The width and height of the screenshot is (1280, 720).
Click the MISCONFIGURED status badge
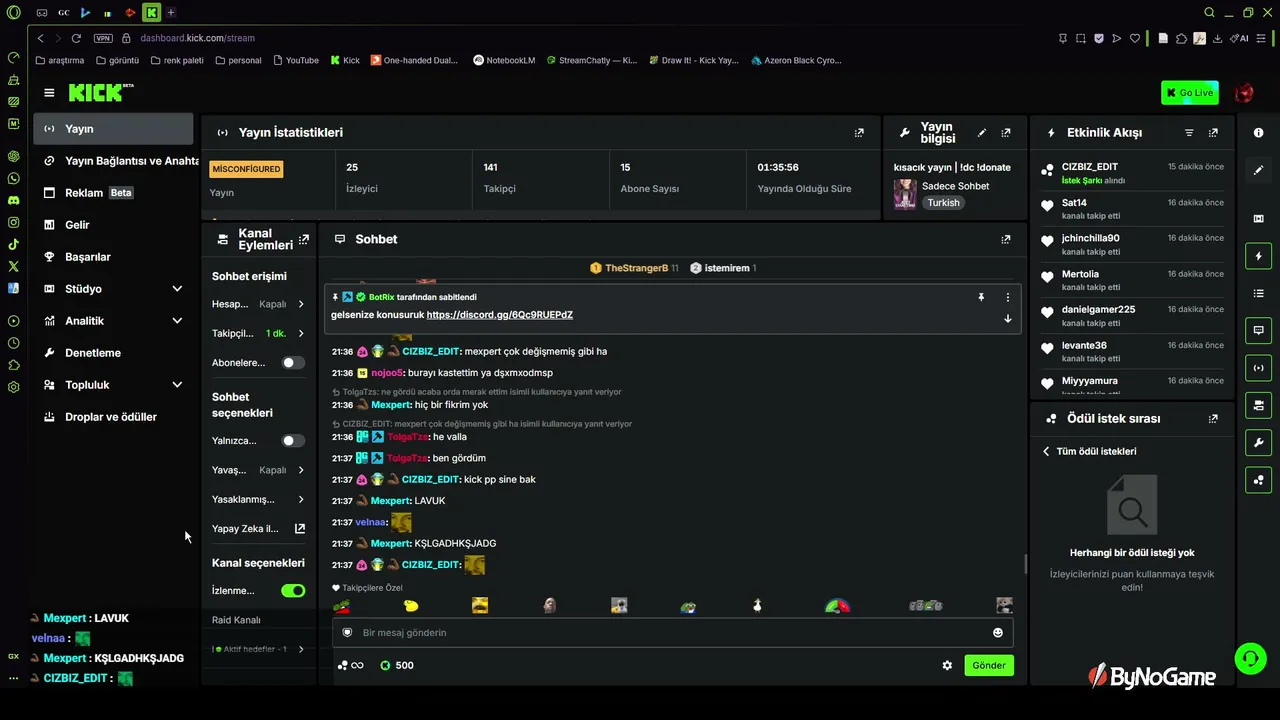coord(246,169)
